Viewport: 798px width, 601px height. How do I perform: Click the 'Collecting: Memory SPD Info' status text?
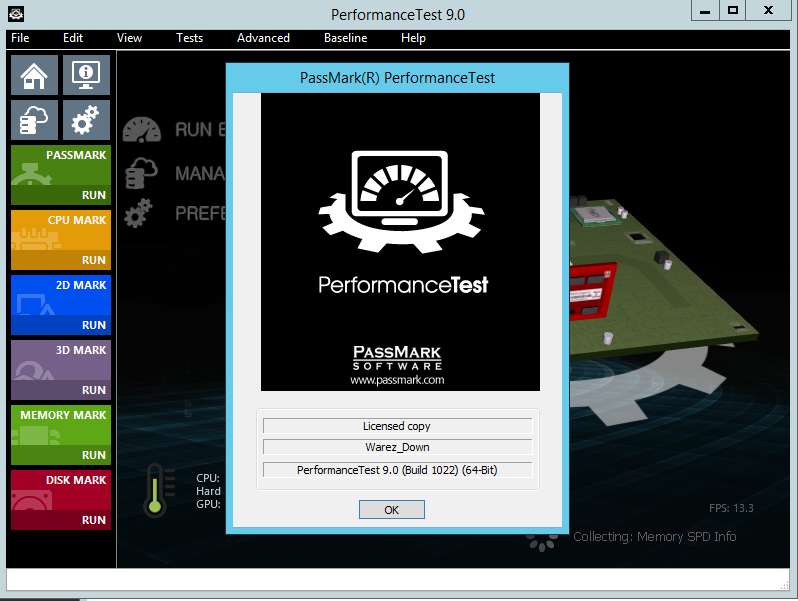coord(654,537)
